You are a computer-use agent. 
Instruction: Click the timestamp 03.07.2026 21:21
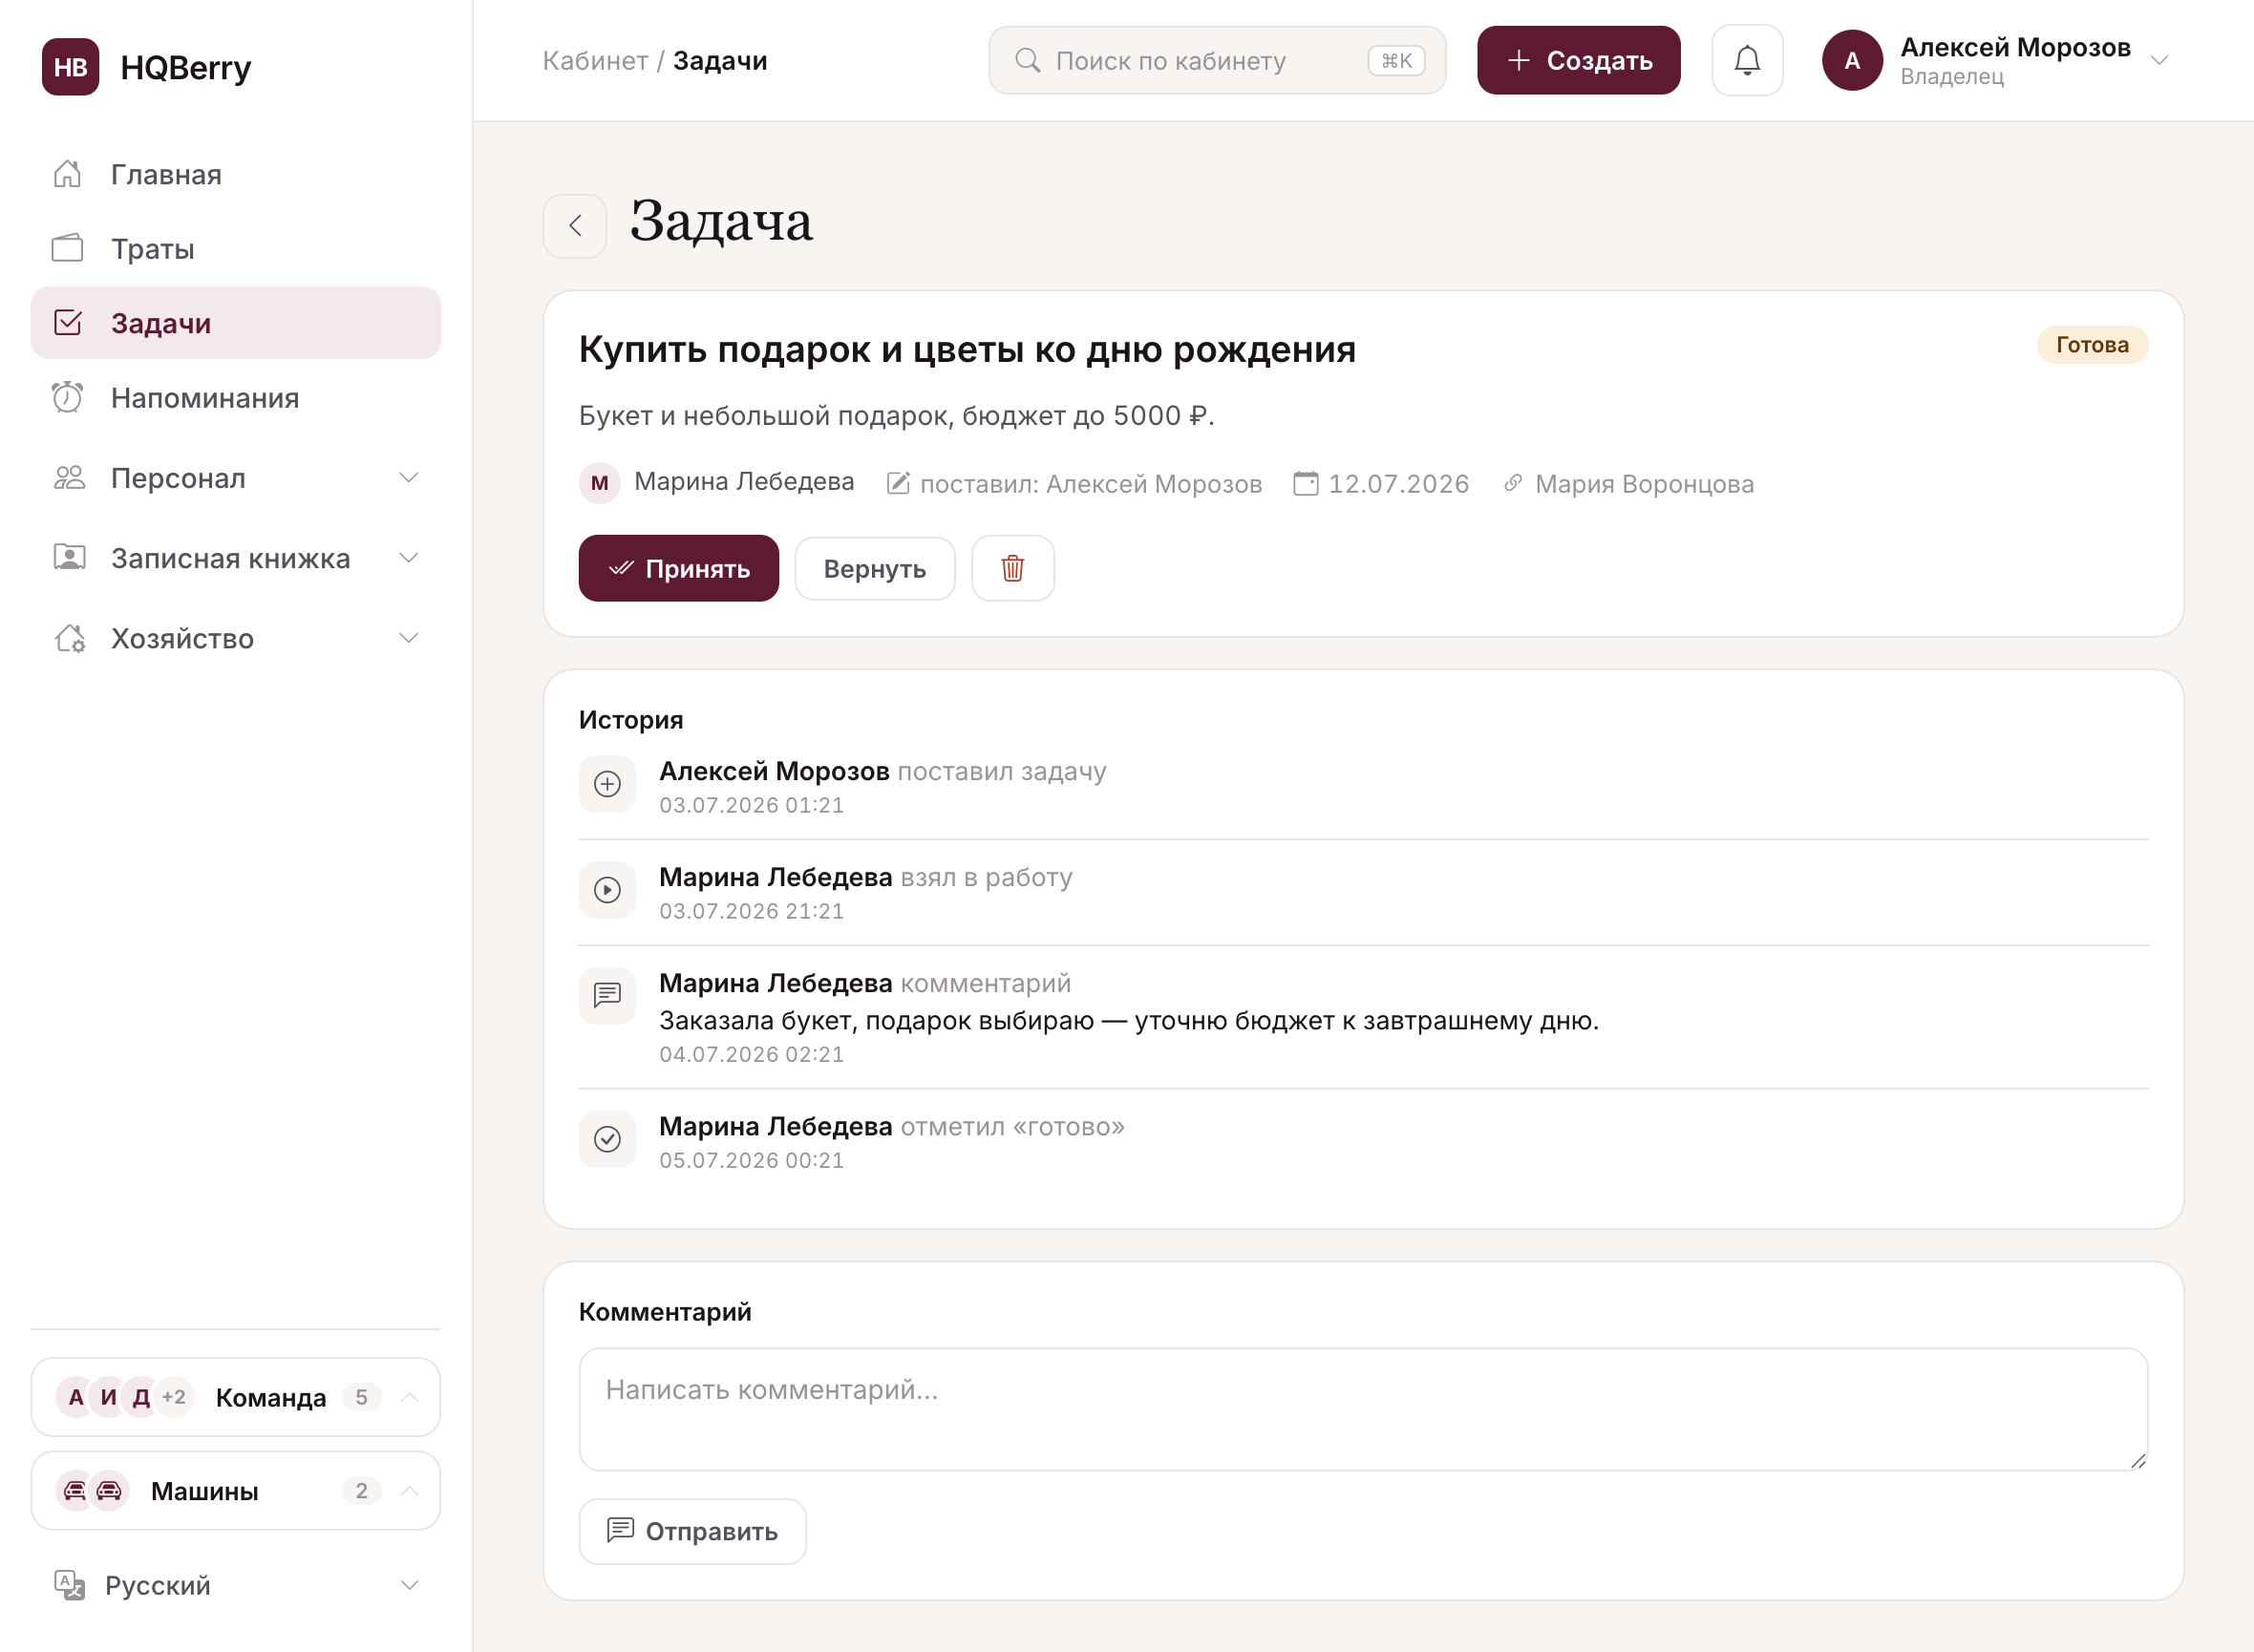(x=751, y=911)
